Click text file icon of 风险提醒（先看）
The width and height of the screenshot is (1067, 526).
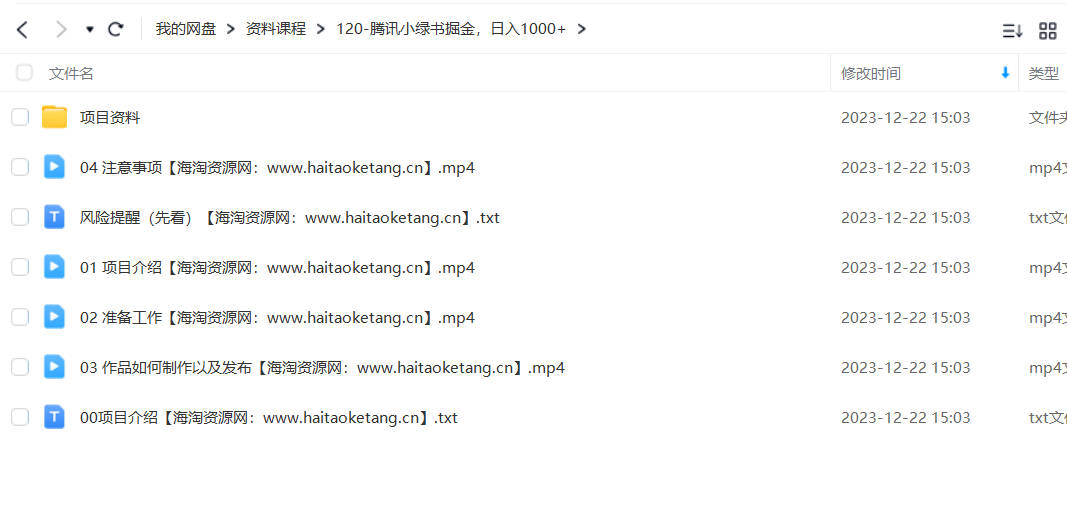coord(54,217)
